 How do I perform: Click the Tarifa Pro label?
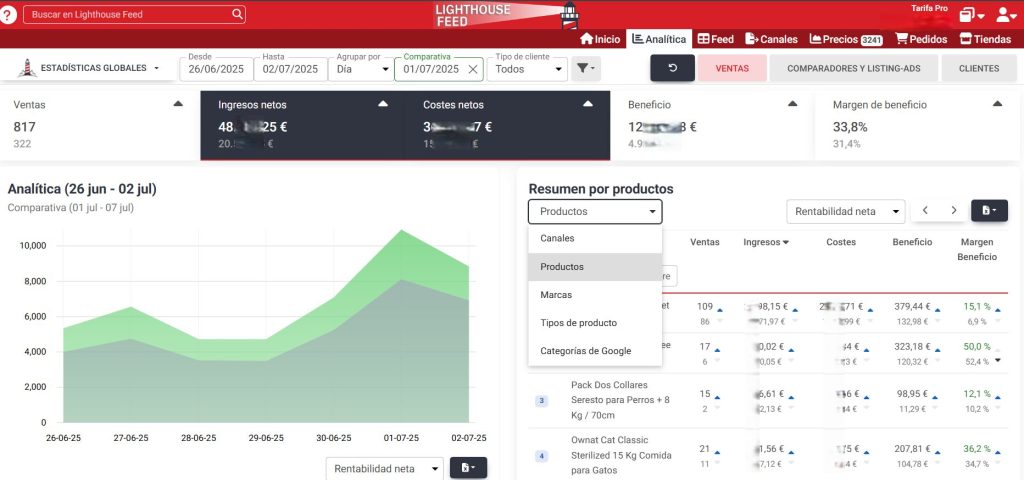coord(929,8)
